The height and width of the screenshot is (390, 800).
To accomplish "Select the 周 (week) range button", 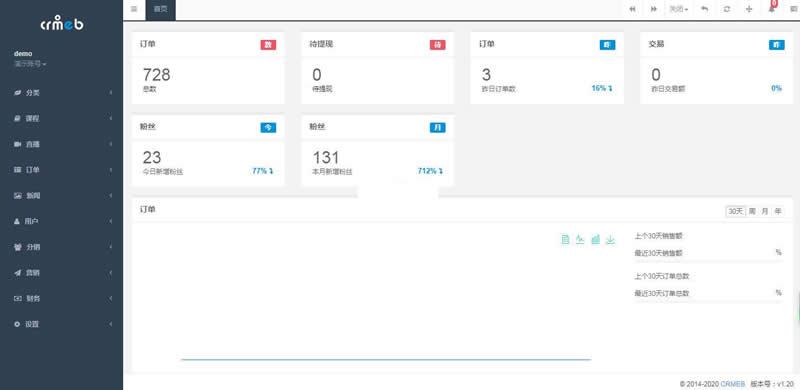I will tap(752, 211).
